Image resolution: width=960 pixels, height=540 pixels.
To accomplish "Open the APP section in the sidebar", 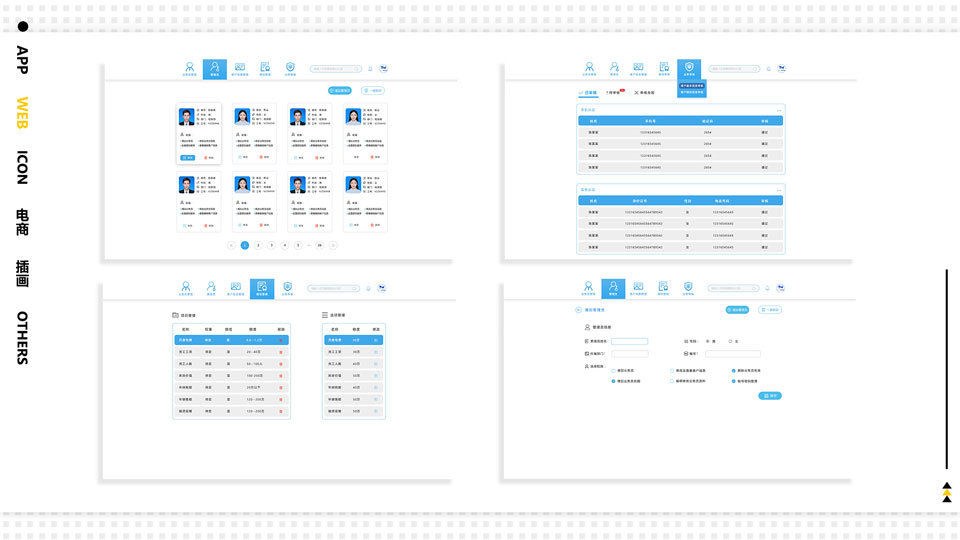I will pyautogui.click(x=22, y=59).
